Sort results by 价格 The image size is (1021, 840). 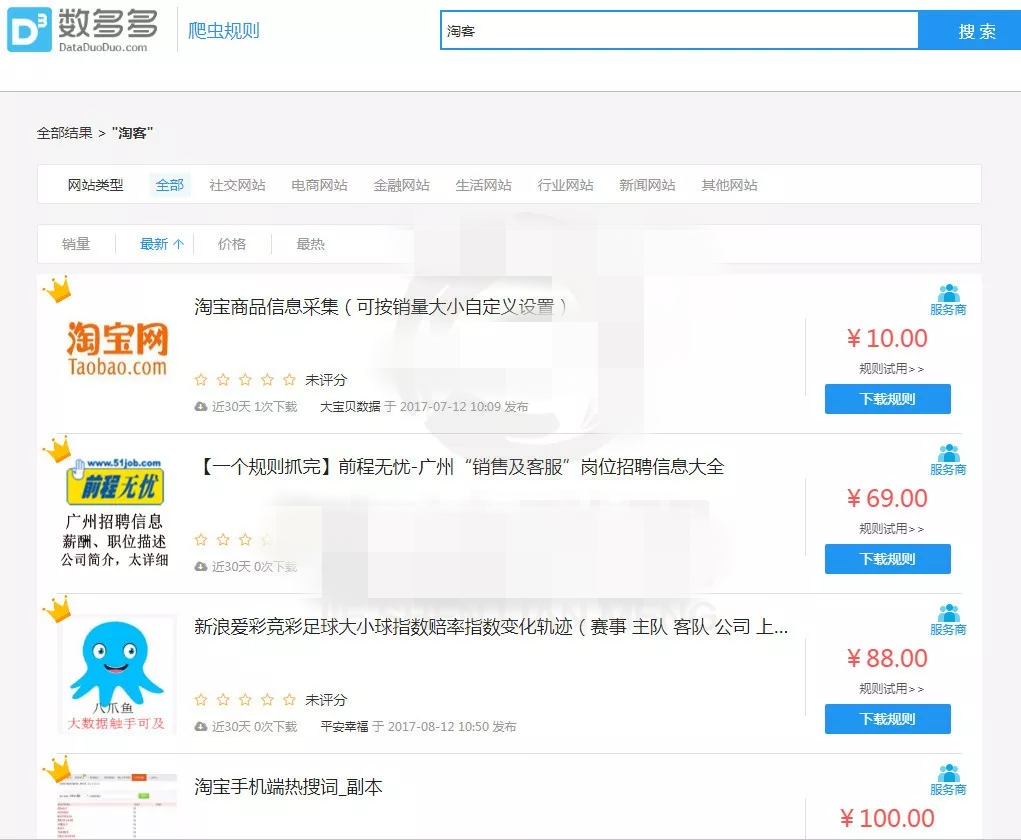(232, 244)
